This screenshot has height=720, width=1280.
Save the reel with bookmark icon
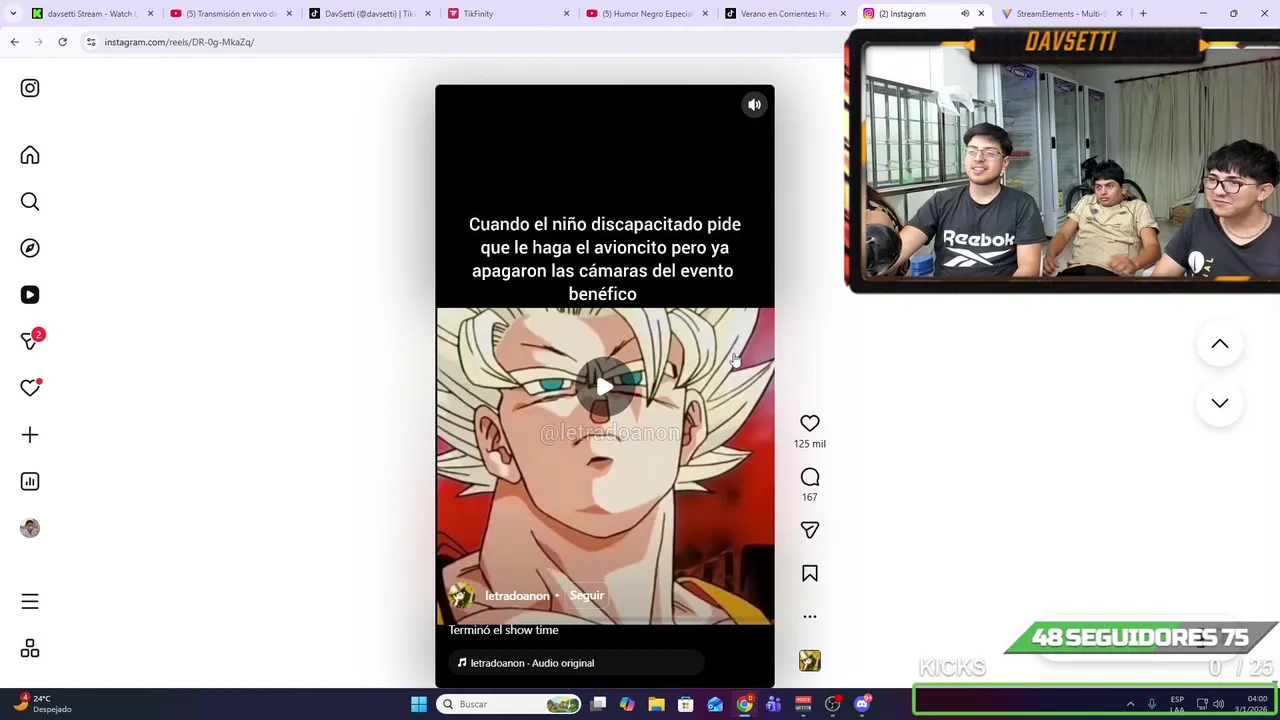[810, 574]
